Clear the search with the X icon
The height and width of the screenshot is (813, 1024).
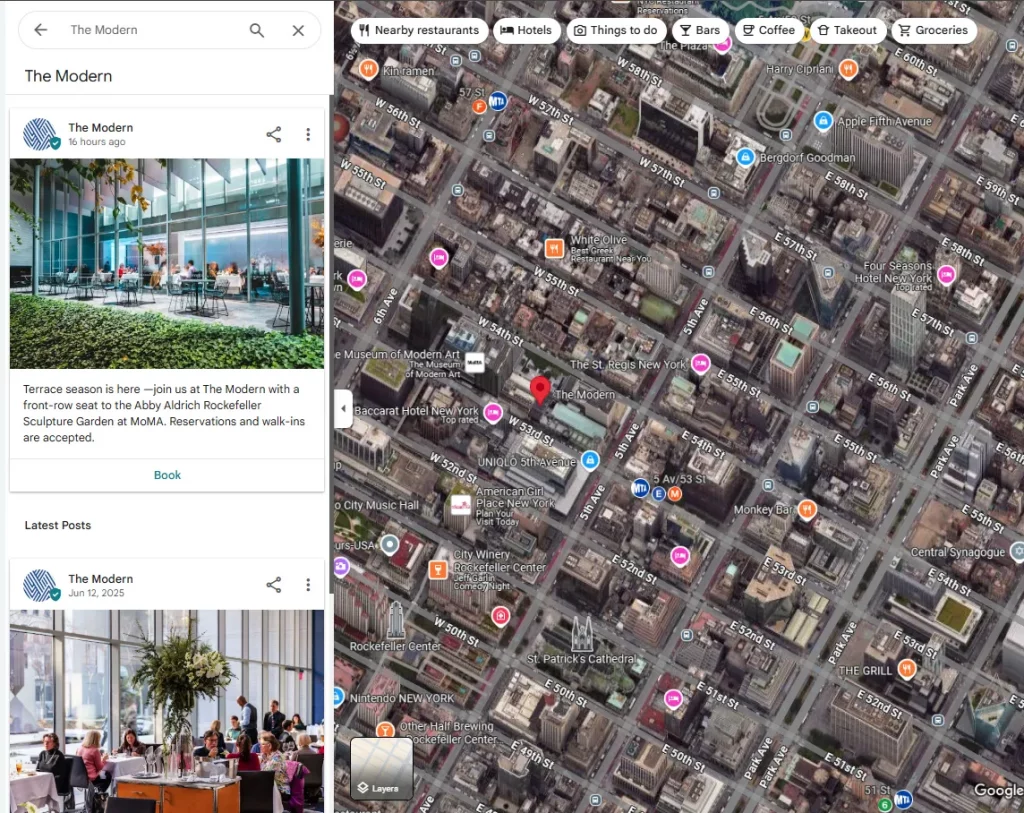pos(298,30)
